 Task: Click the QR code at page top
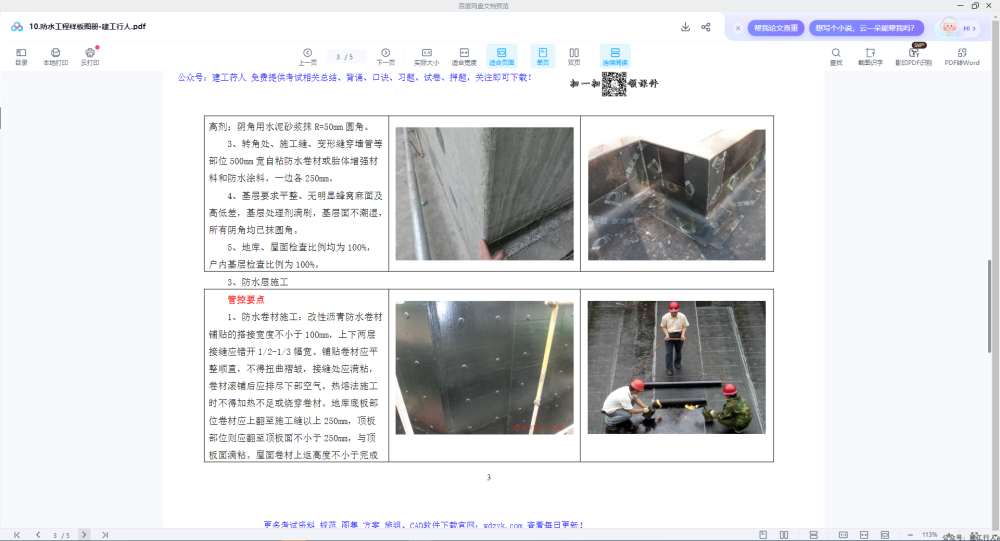pyautogui.click(x=614, y=84)
